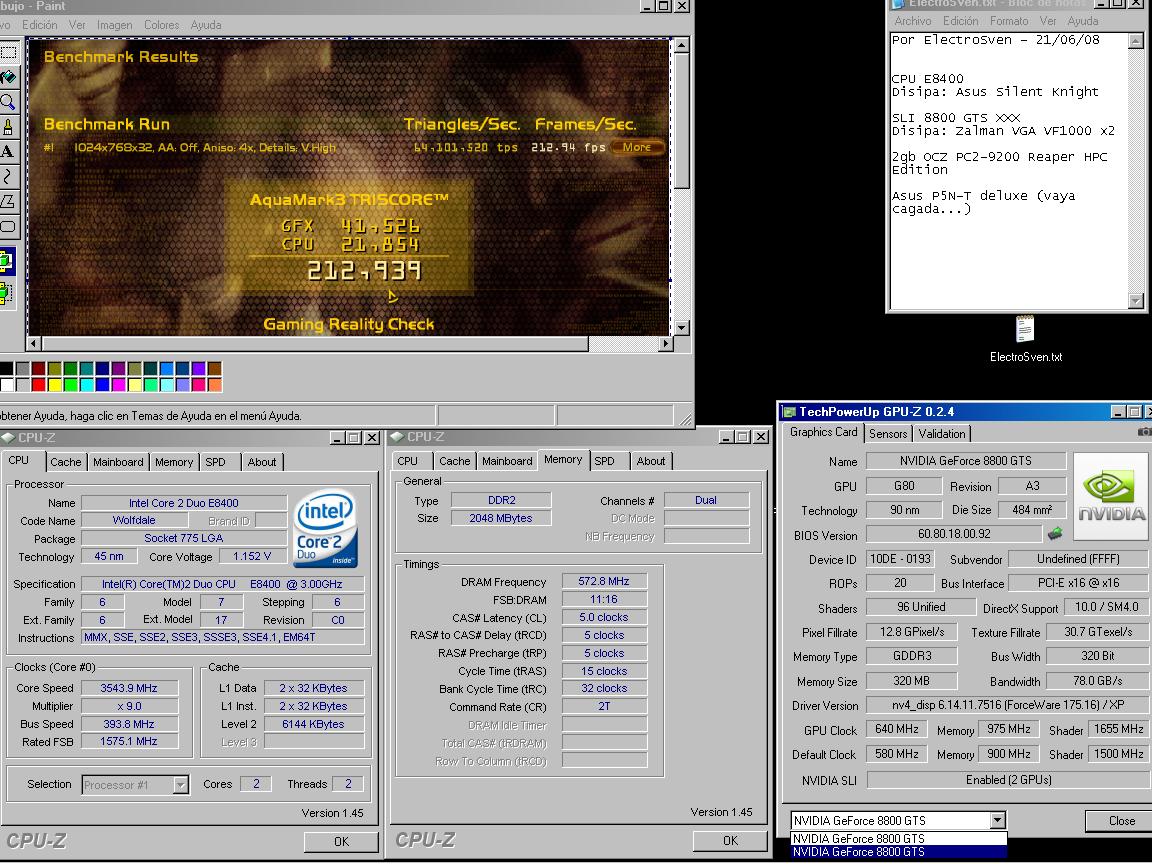Click the GPU Clock value 640 MHz
Viewport: 1152px width, 864px height.
tap(897, 729)
